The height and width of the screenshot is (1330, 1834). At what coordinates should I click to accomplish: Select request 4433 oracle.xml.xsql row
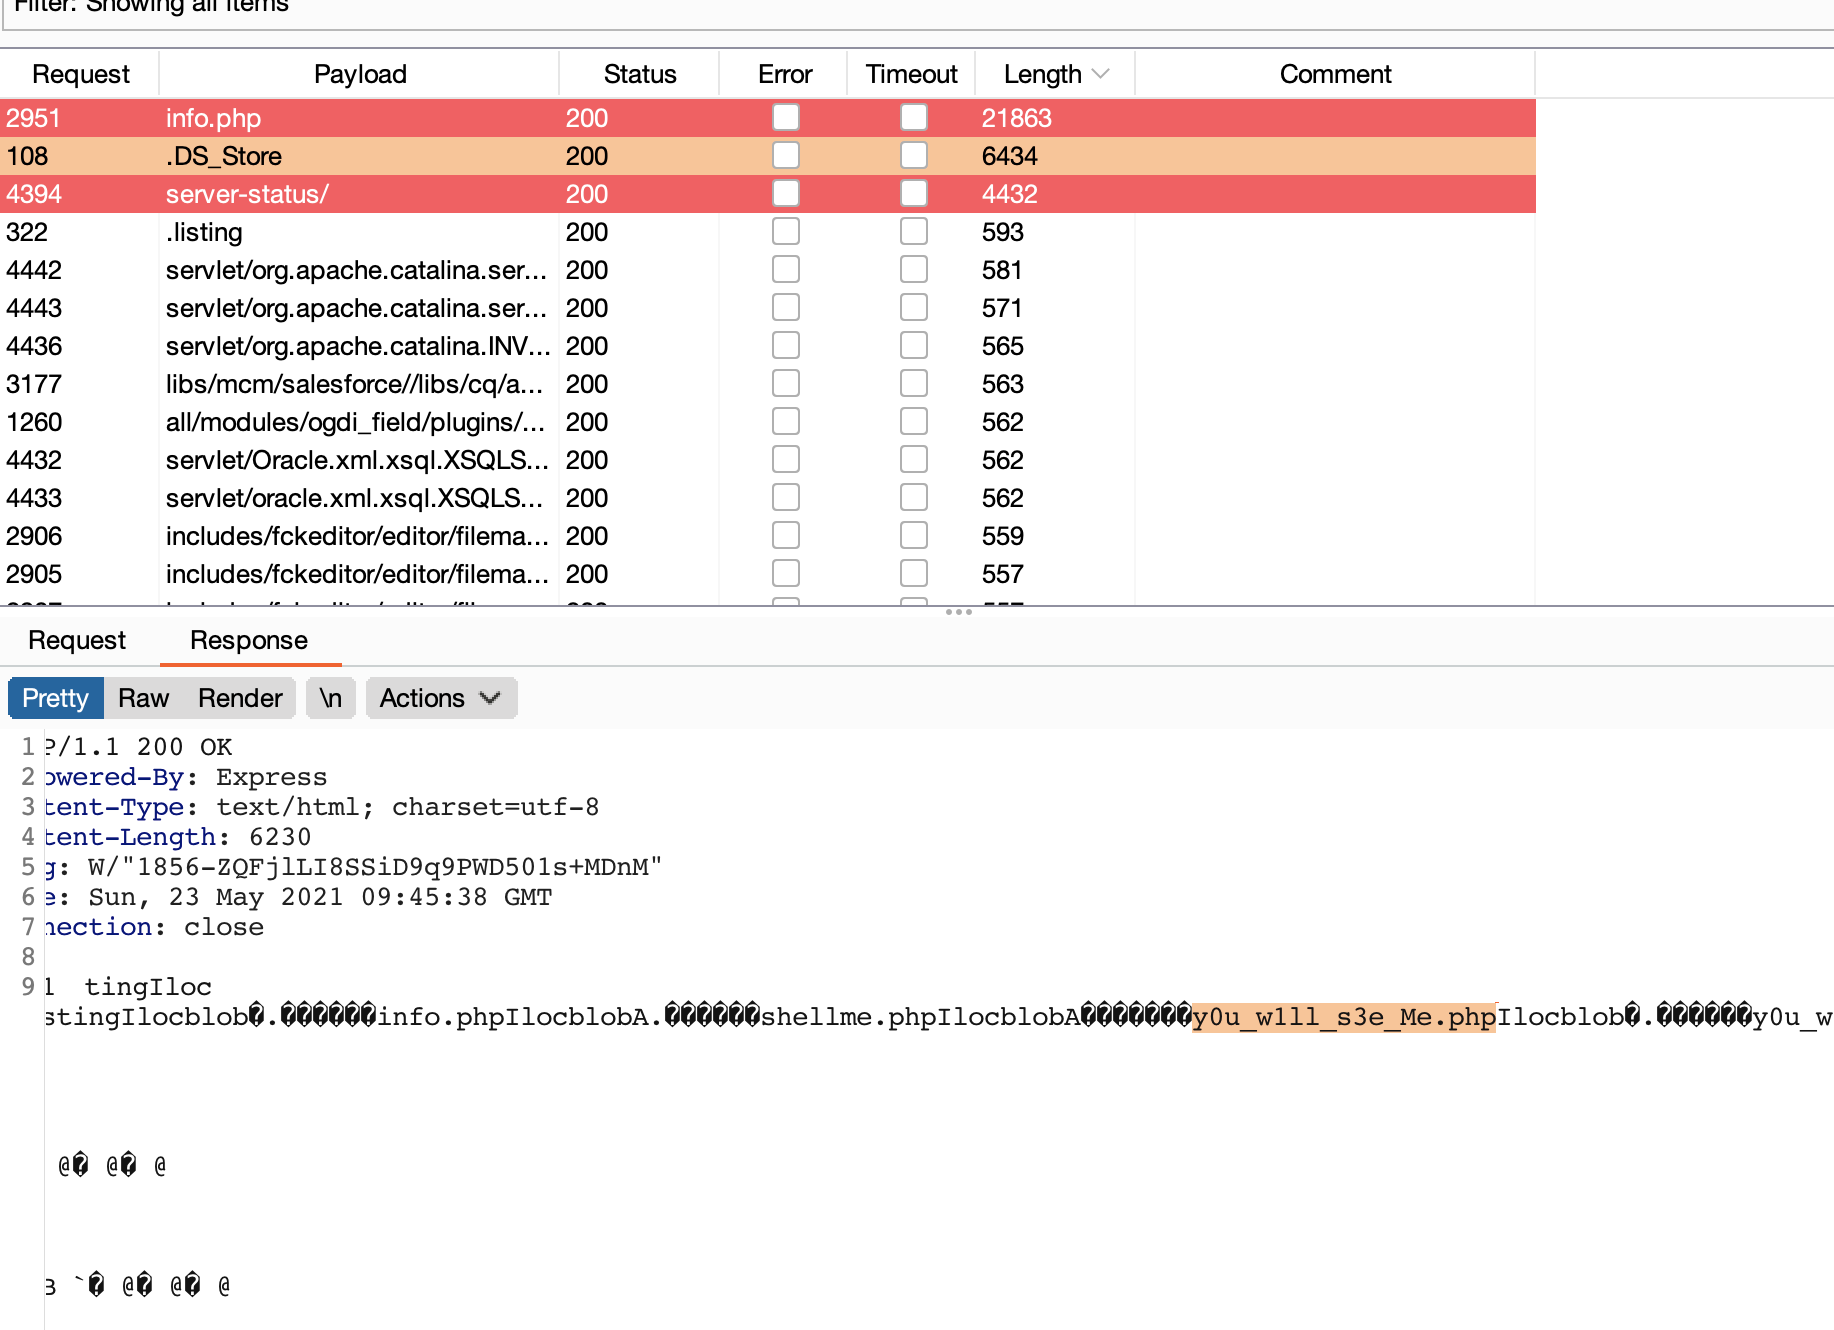[768, 498]
